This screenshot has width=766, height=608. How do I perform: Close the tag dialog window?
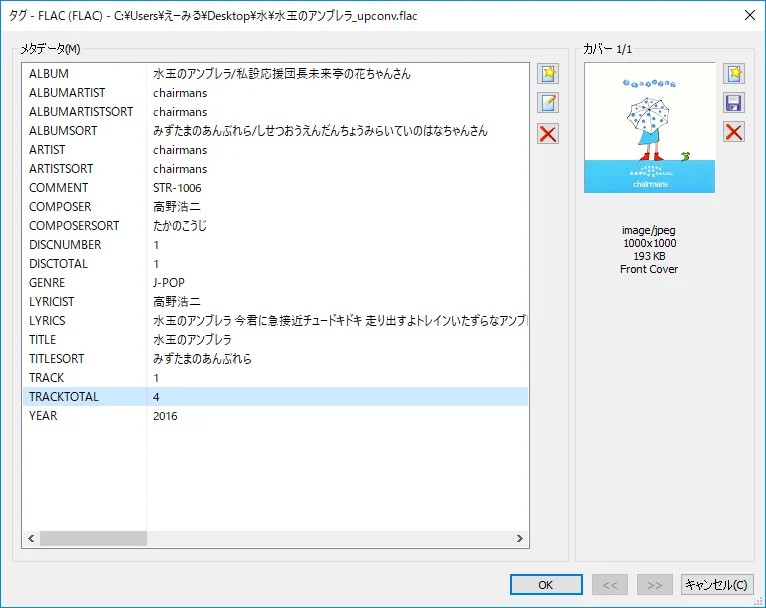click(x=749, y=14)
